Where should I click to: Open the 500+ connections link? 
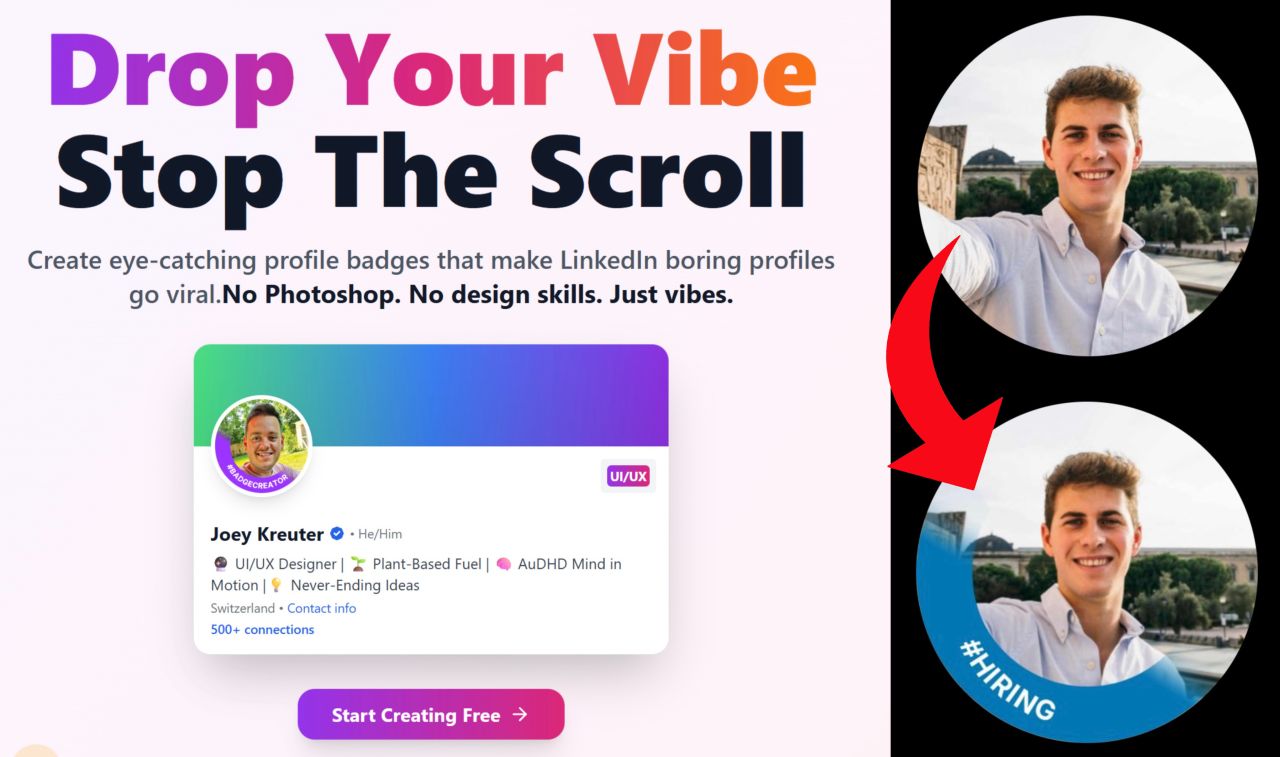coord(262,629)
